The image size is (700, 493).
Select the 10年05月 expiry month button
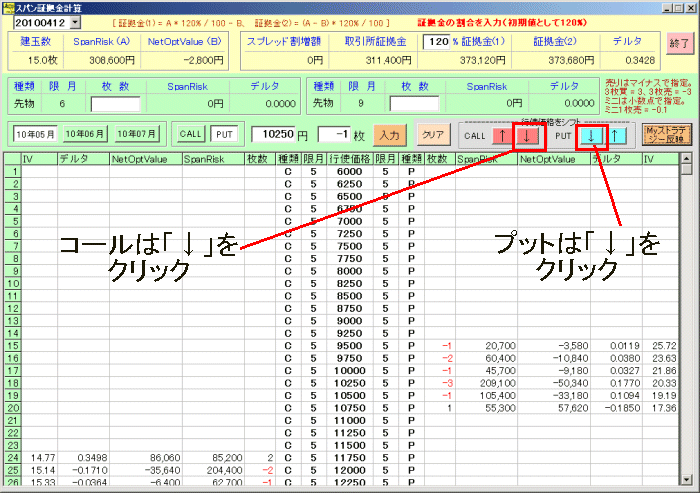[35, 134]
